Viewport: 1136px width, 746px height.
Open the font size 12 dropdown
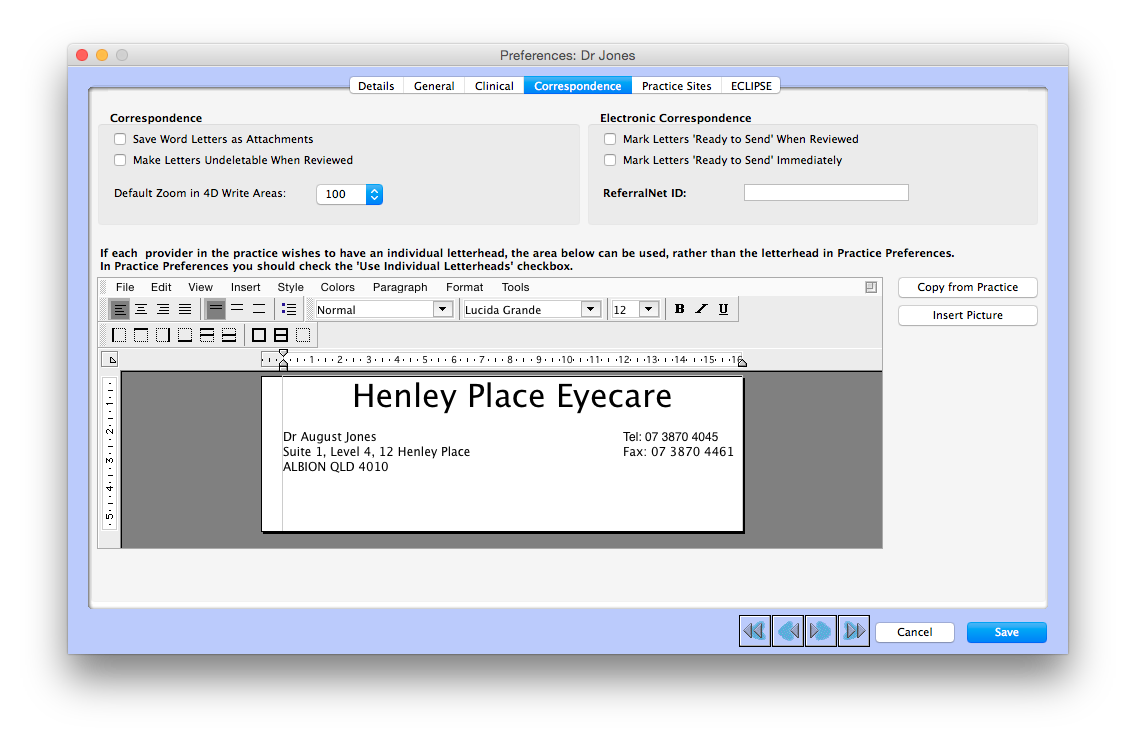pos(648,309)
